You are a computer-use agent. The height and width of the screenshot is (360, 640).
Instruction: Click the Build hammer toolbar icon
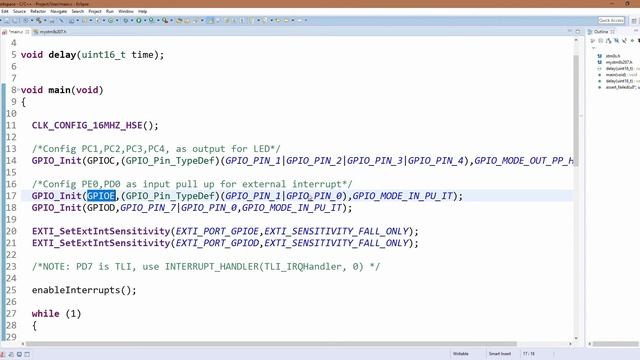point(39,20)
